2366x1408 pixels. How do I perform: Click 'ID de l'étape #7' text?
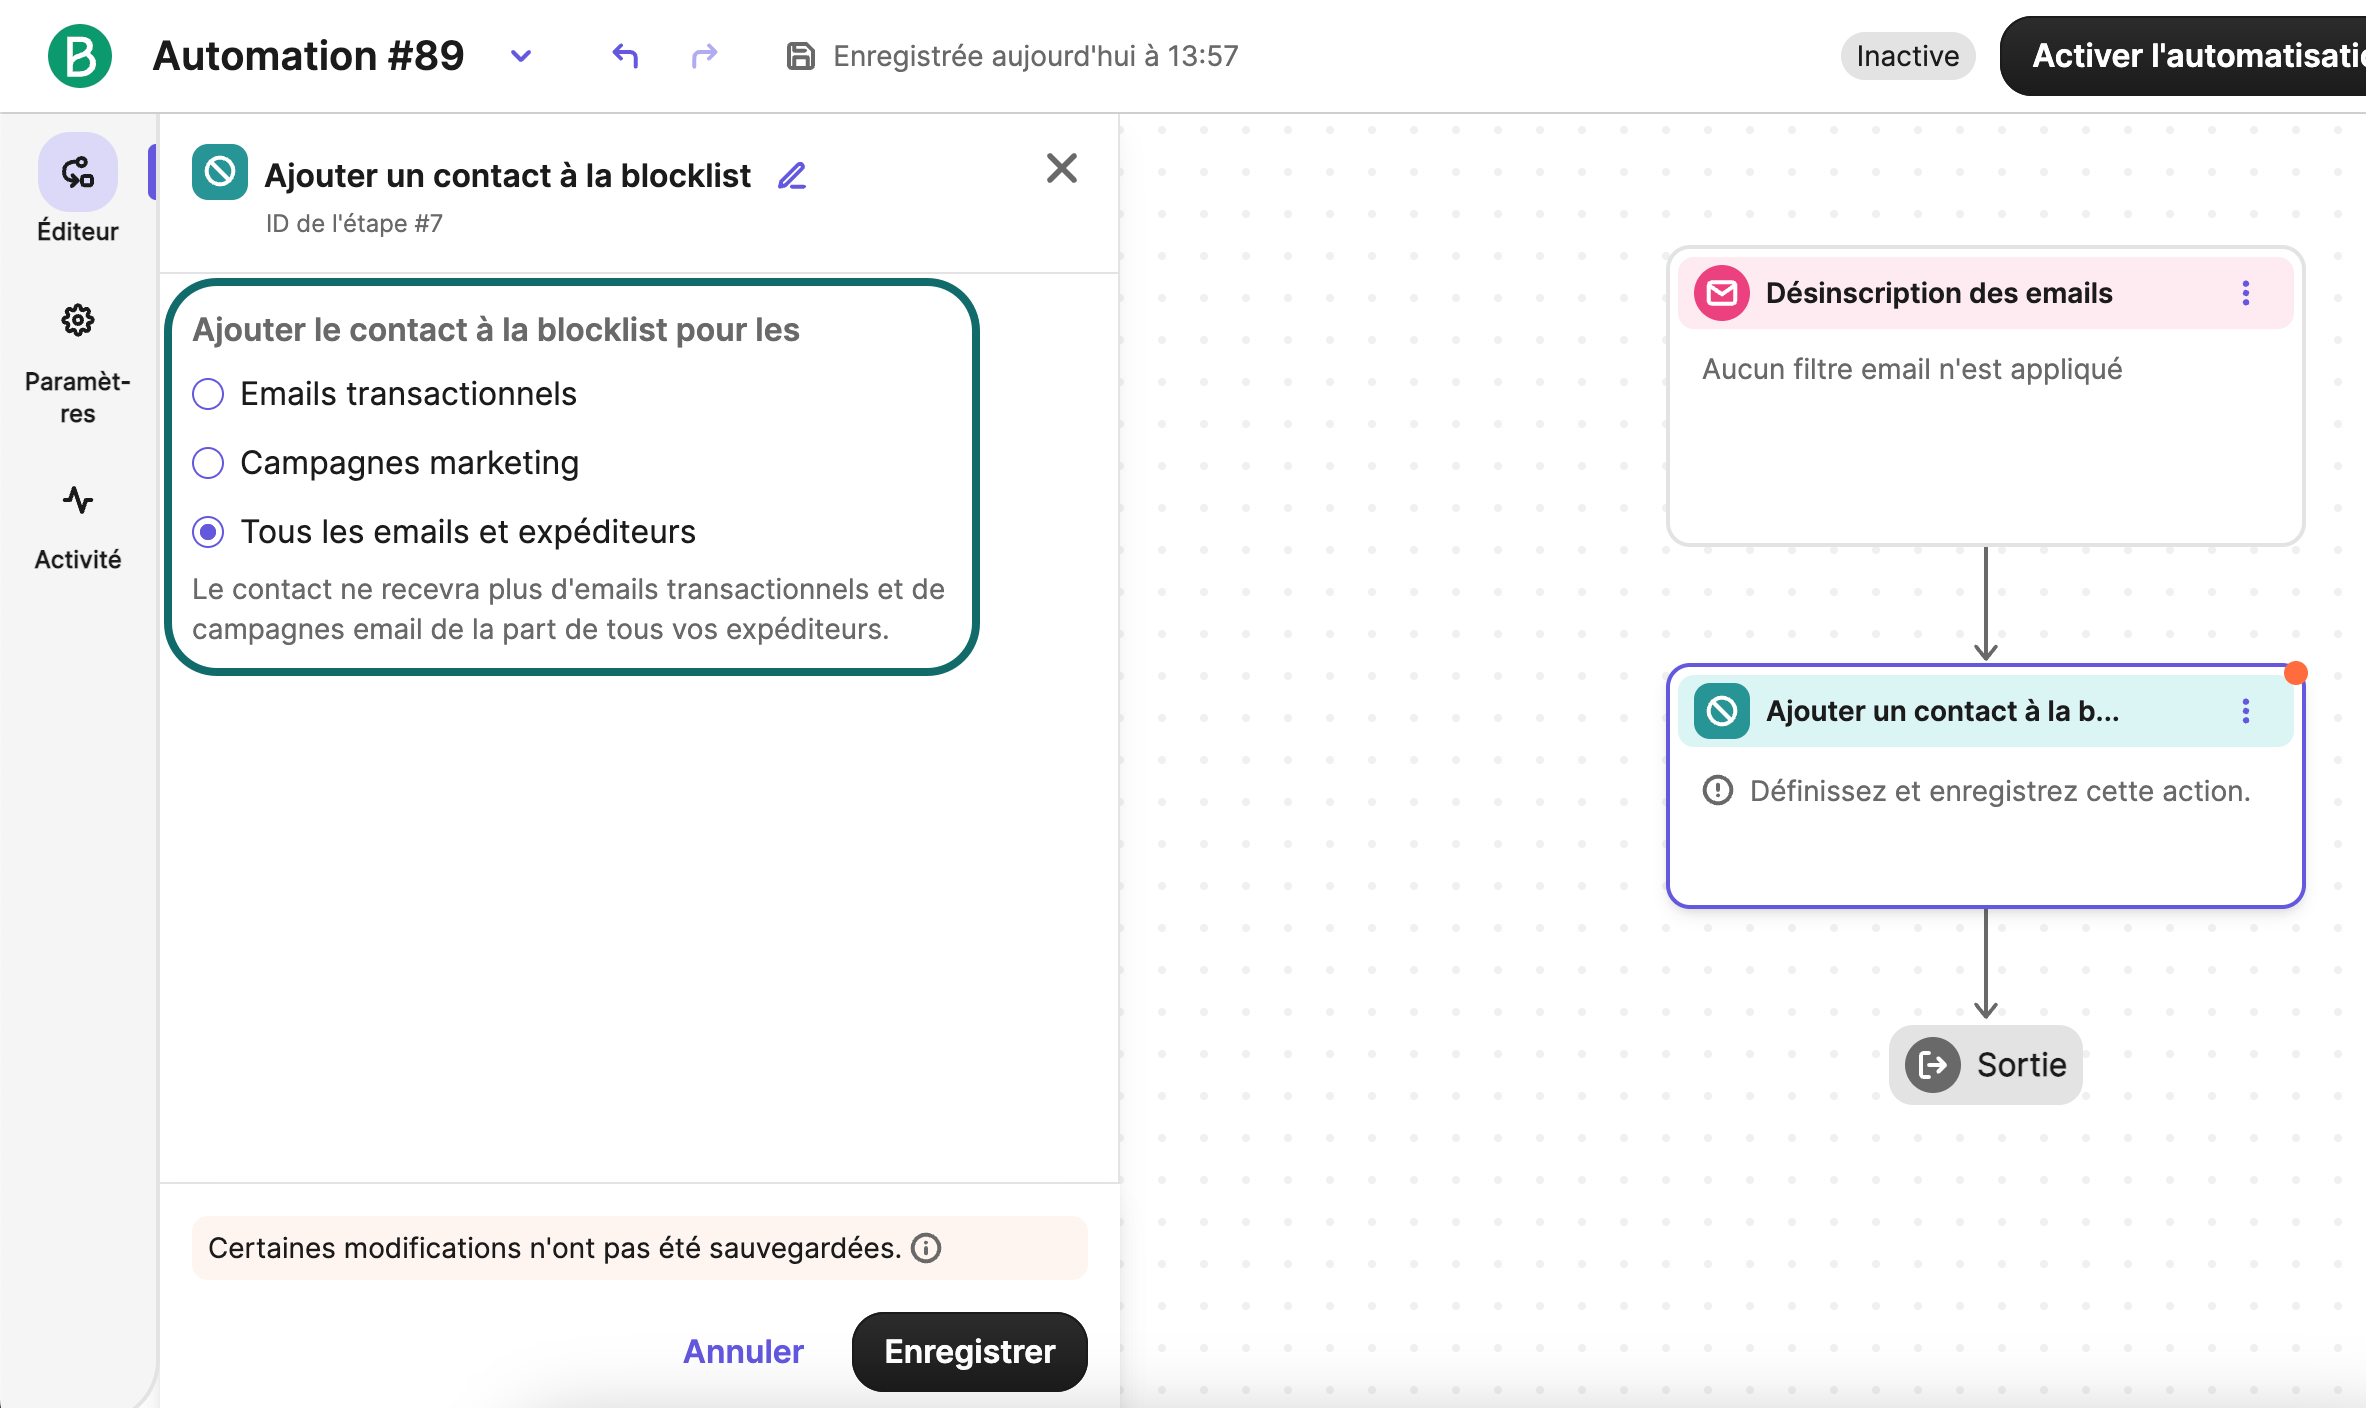(x=354, y=223)
